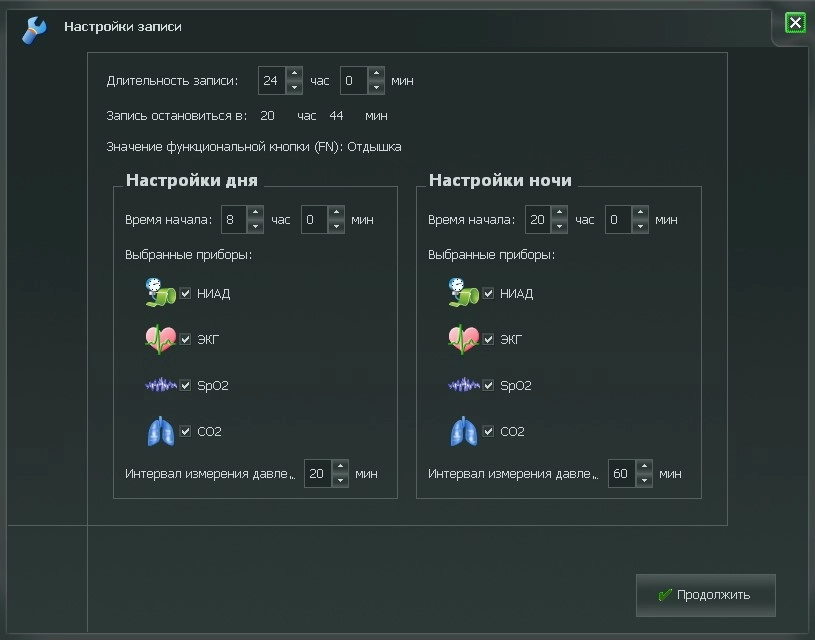The height and width of the screenshot is (640, 815).
Task: Click the НИАД blood pressure icon in night settings
Action: pyautogui.click(x=463, y=292)
